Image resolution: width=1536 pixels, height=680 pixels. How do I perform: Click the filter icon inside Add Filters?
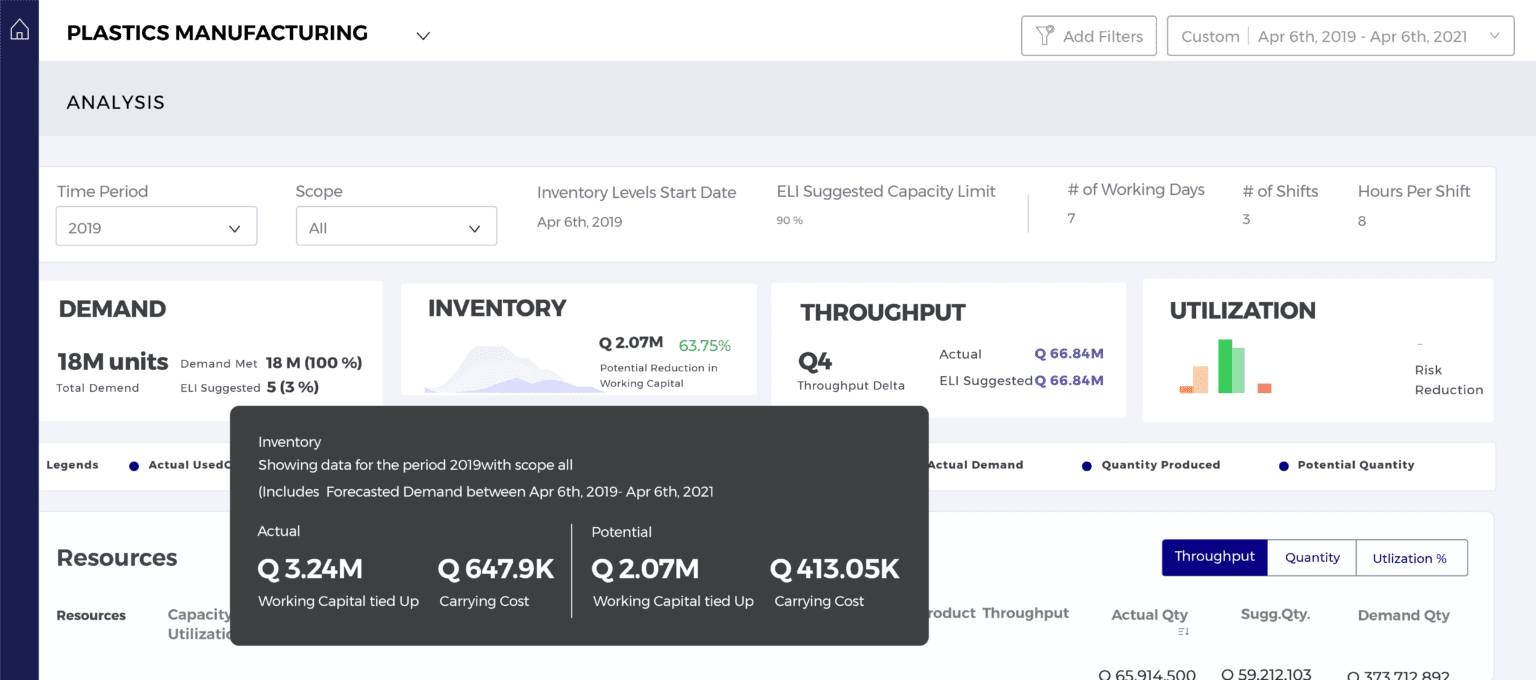click(x=1045, y=35)
